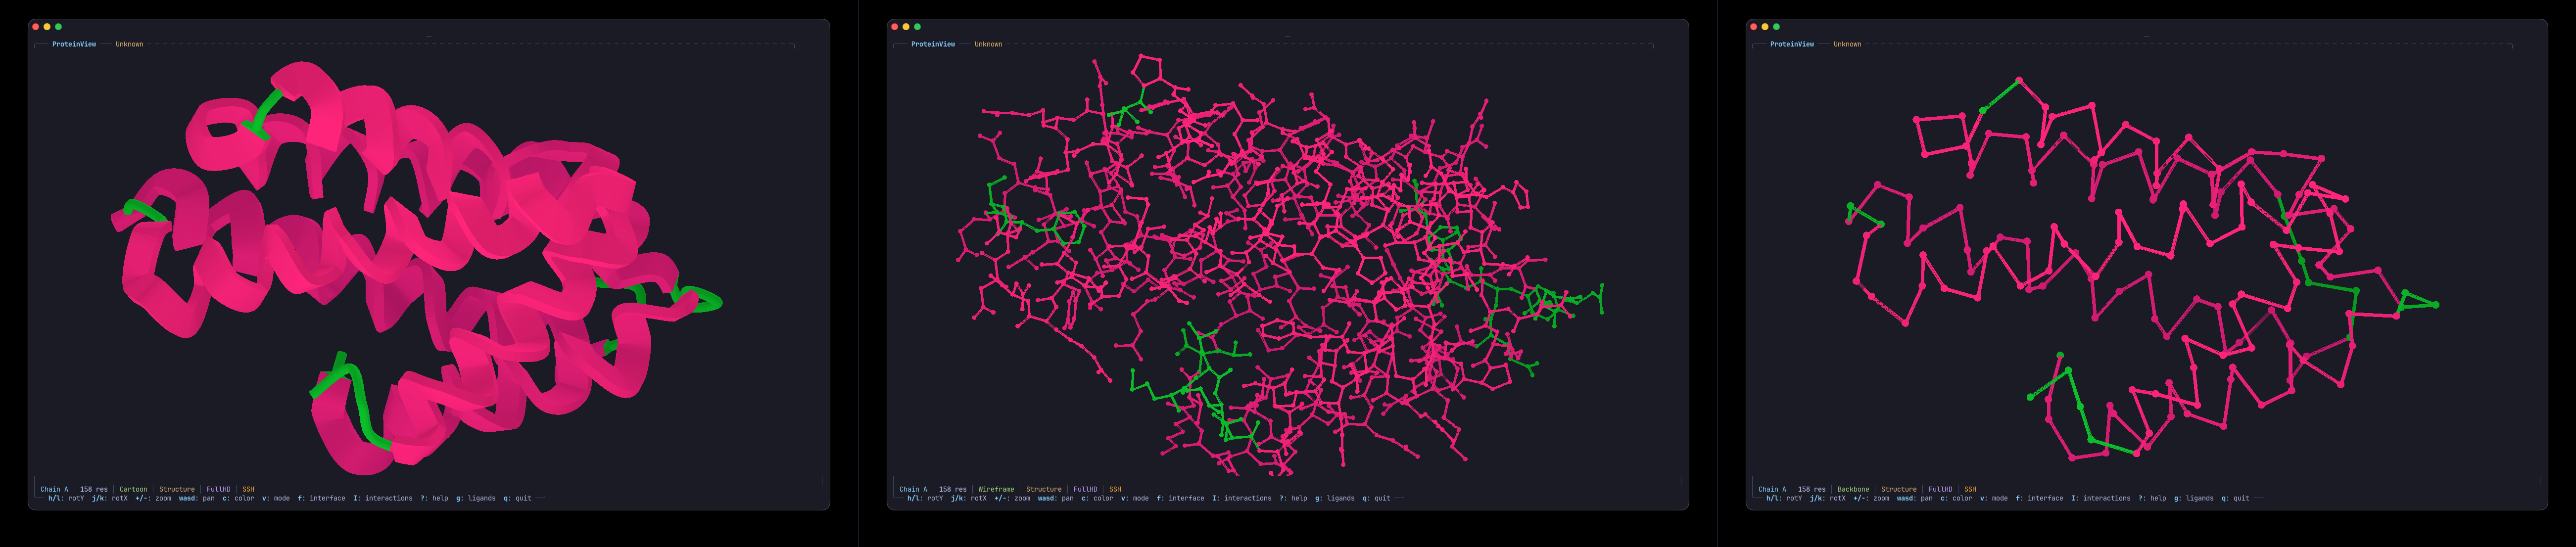
Task: Click the SSH status indicator in left window
Action: click(x=249, y=489)
